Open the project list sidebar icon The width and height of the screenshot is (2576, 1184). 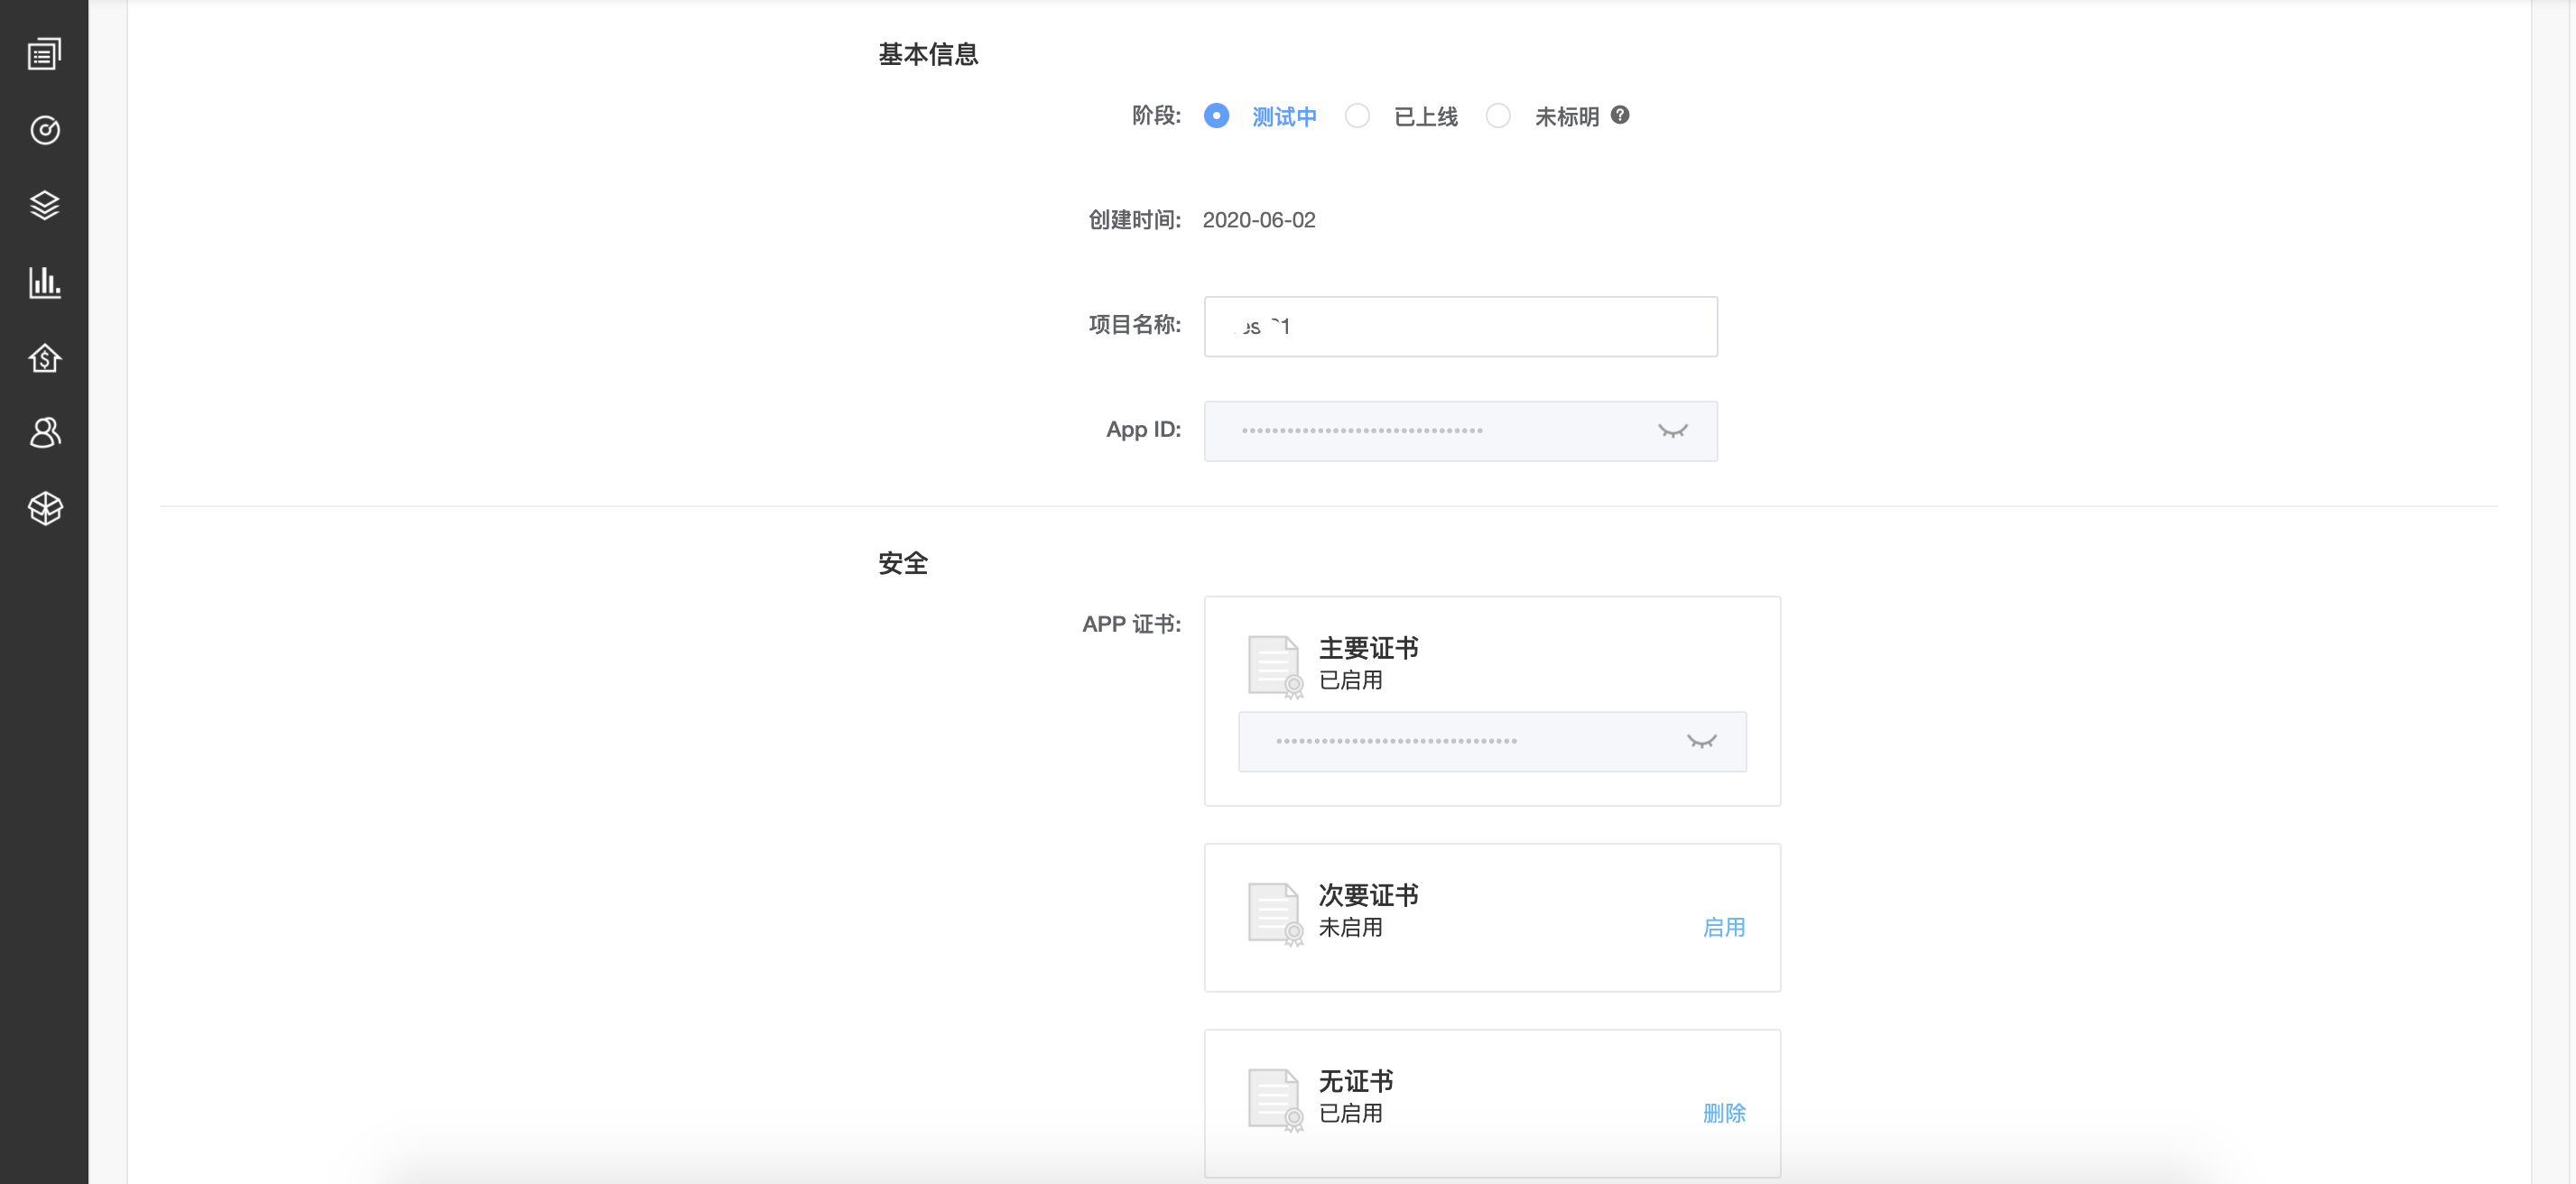pos(44,54)
